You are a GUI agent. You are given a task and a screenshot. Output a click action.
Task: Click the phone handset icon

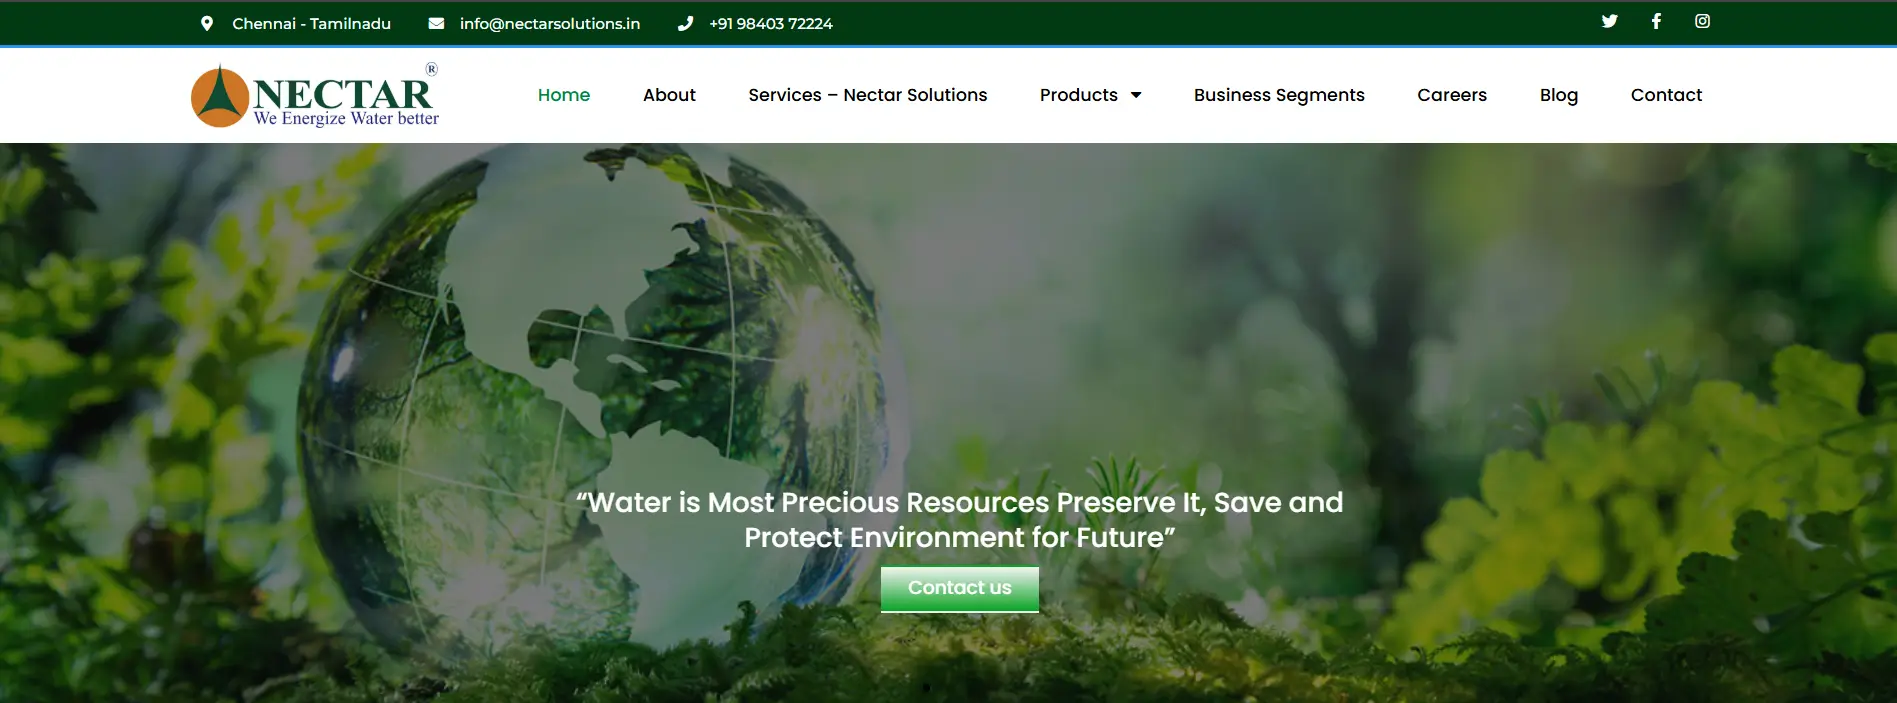(685, 23)
